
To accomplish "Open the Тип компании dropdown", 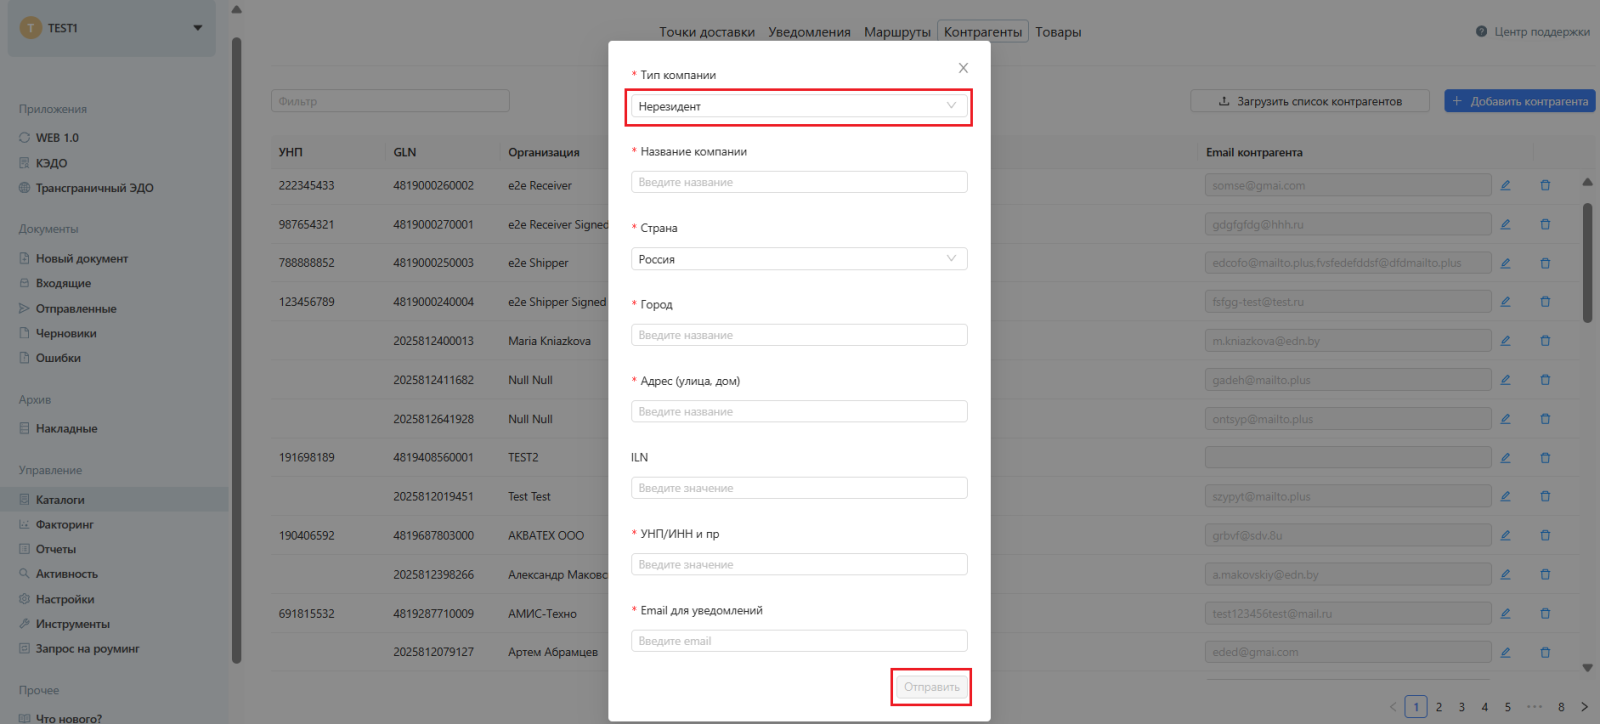I will point(799,106).
